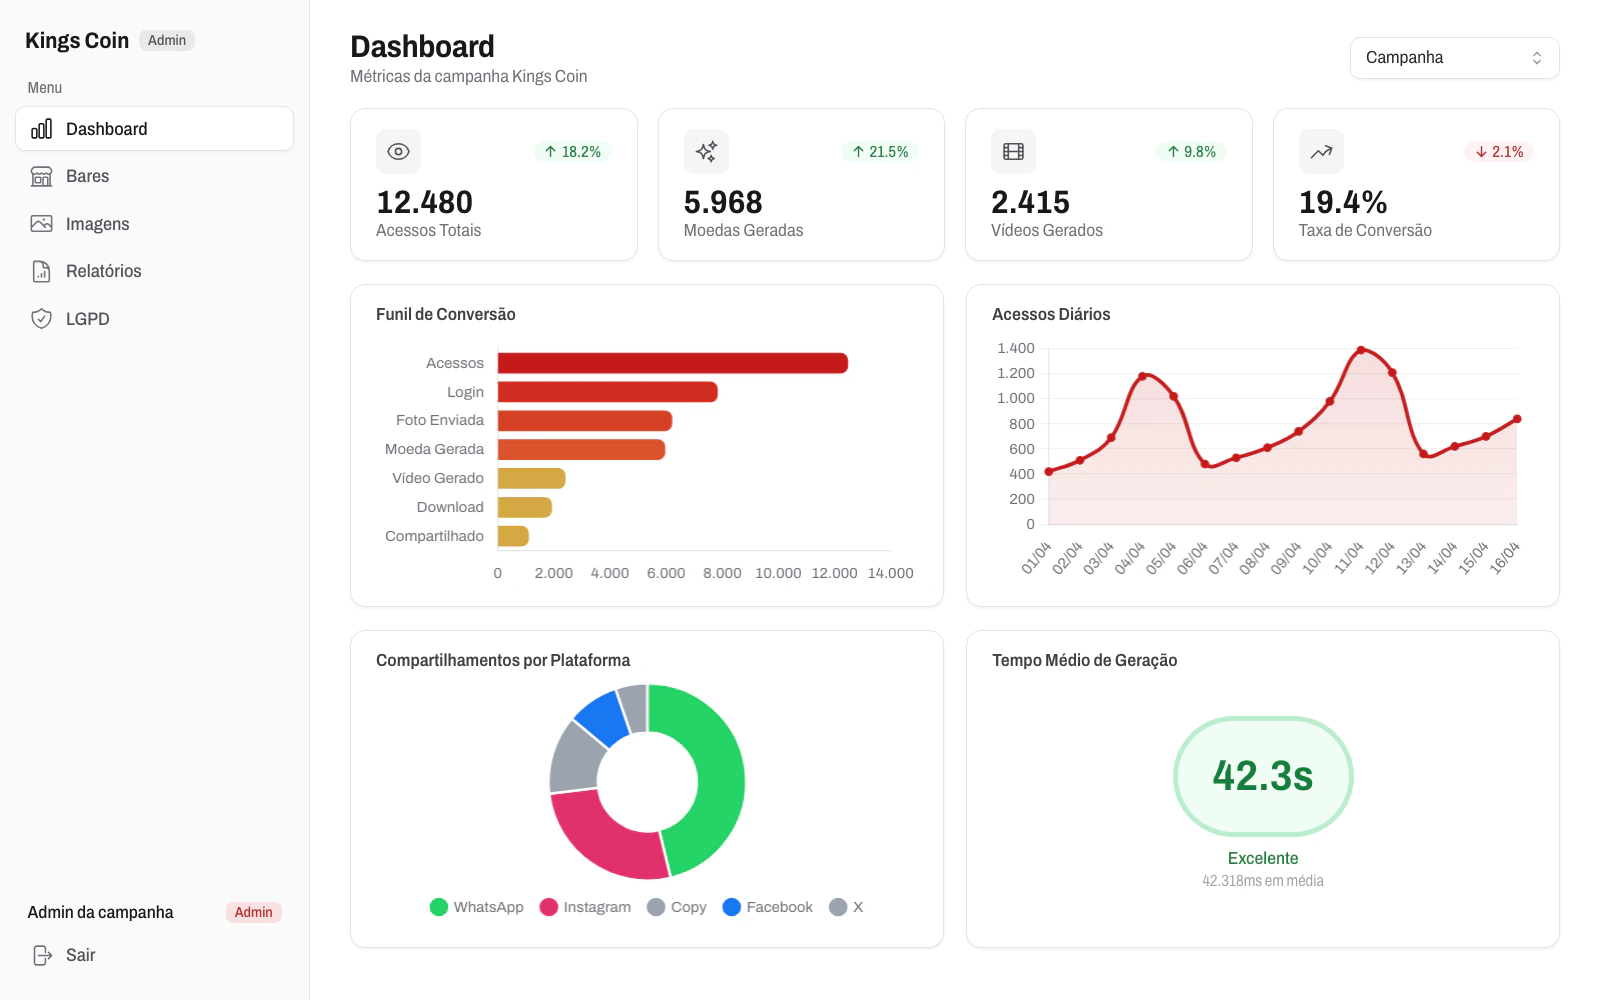This screenshot has width=1600, height=1000.
Task: Click the Login bar in funnel chart
Action: 608,392
